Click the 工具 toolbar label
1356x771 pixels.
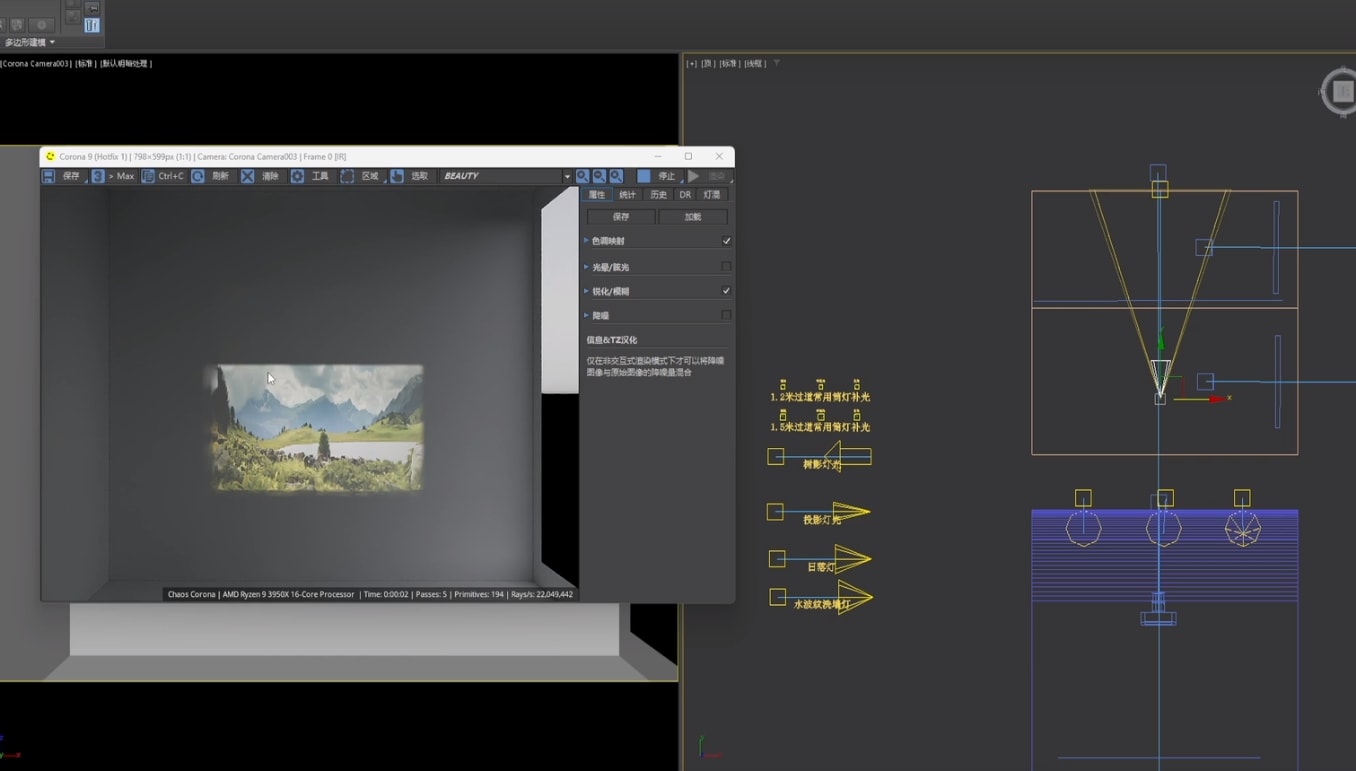[x=320, y=176]
